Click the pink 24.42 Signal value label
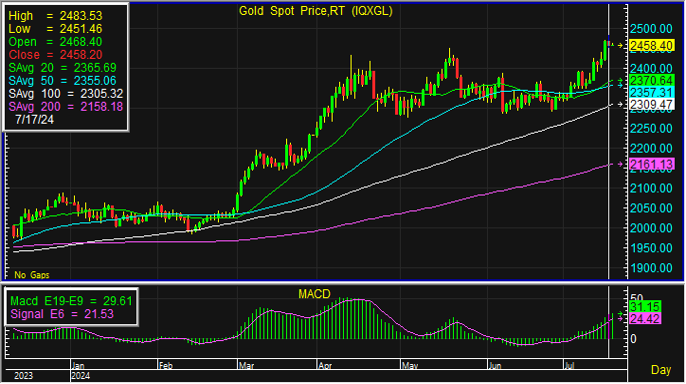 pyautogui.click(x=645, y=319)
